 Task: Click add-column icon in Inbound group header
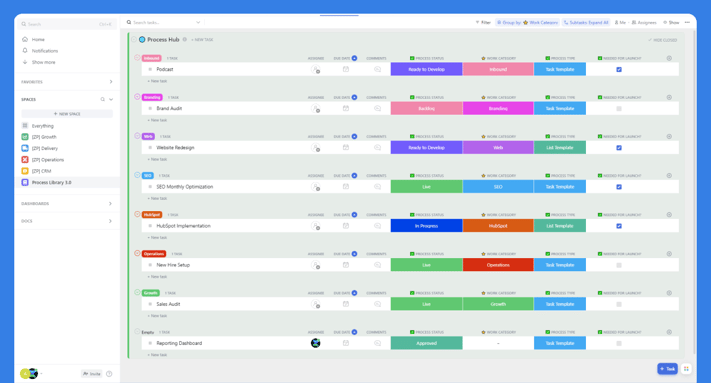coord(669,58)
